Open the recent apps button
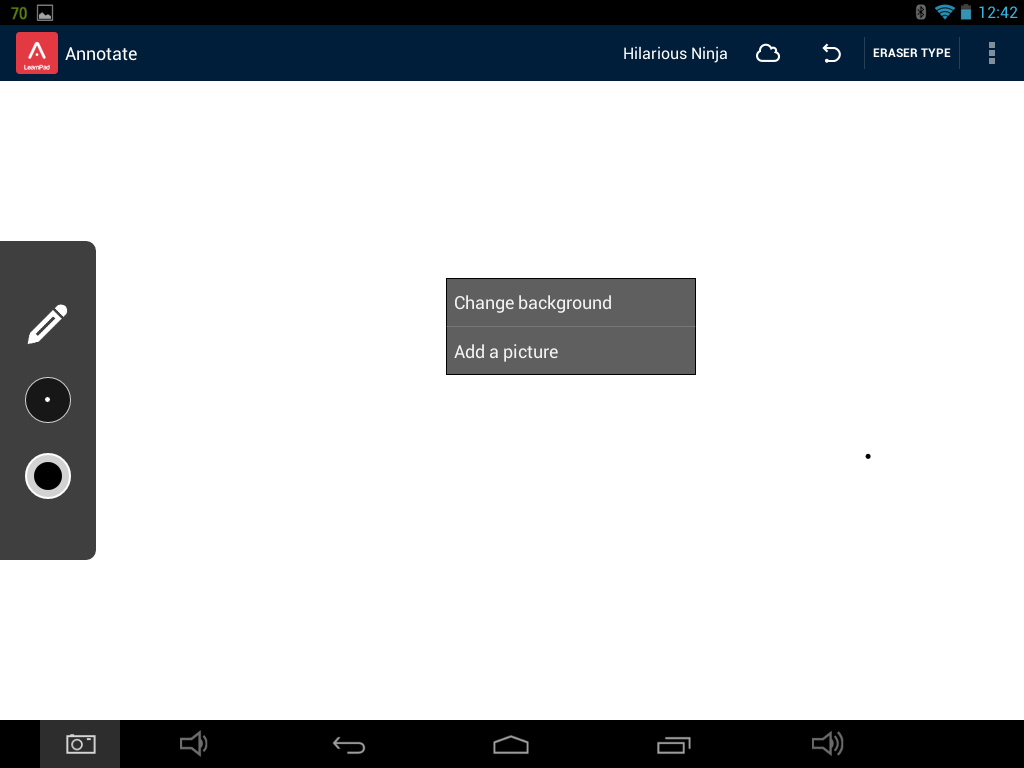Image resolution: width=1024 pixels, height=768 pixels. (673, 744)
